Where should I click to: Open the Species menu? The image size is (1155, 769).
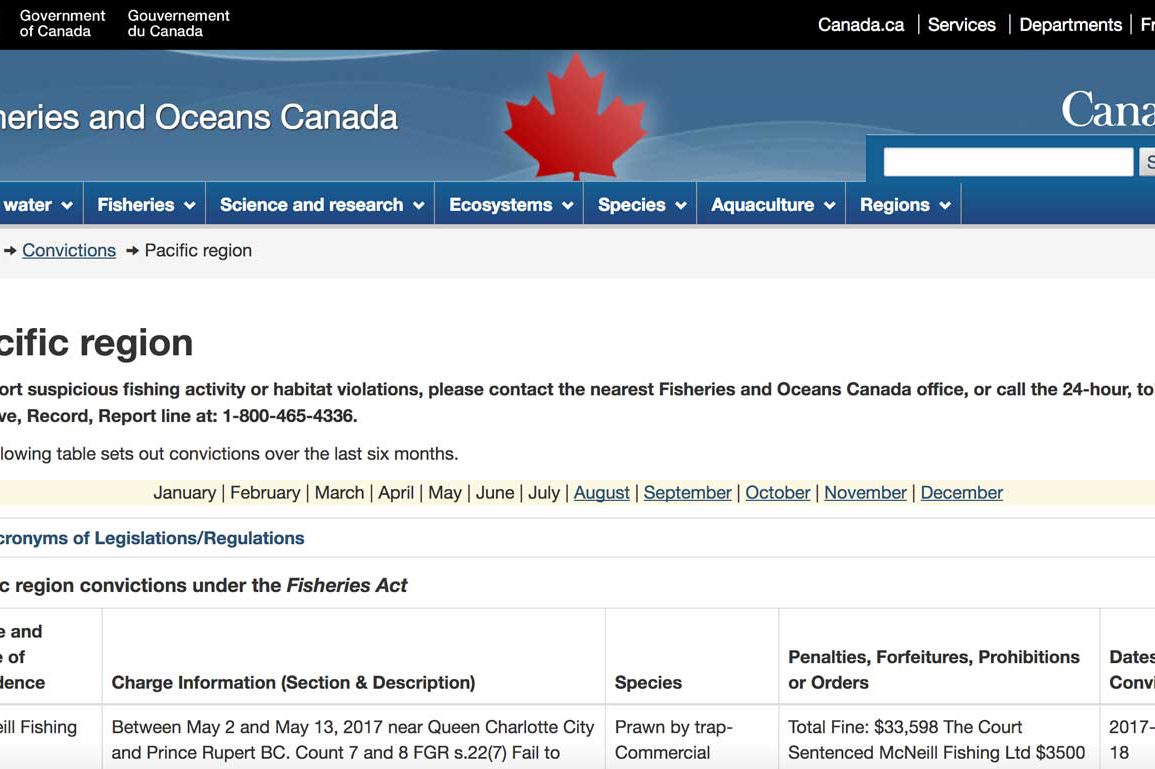[641, 204]
